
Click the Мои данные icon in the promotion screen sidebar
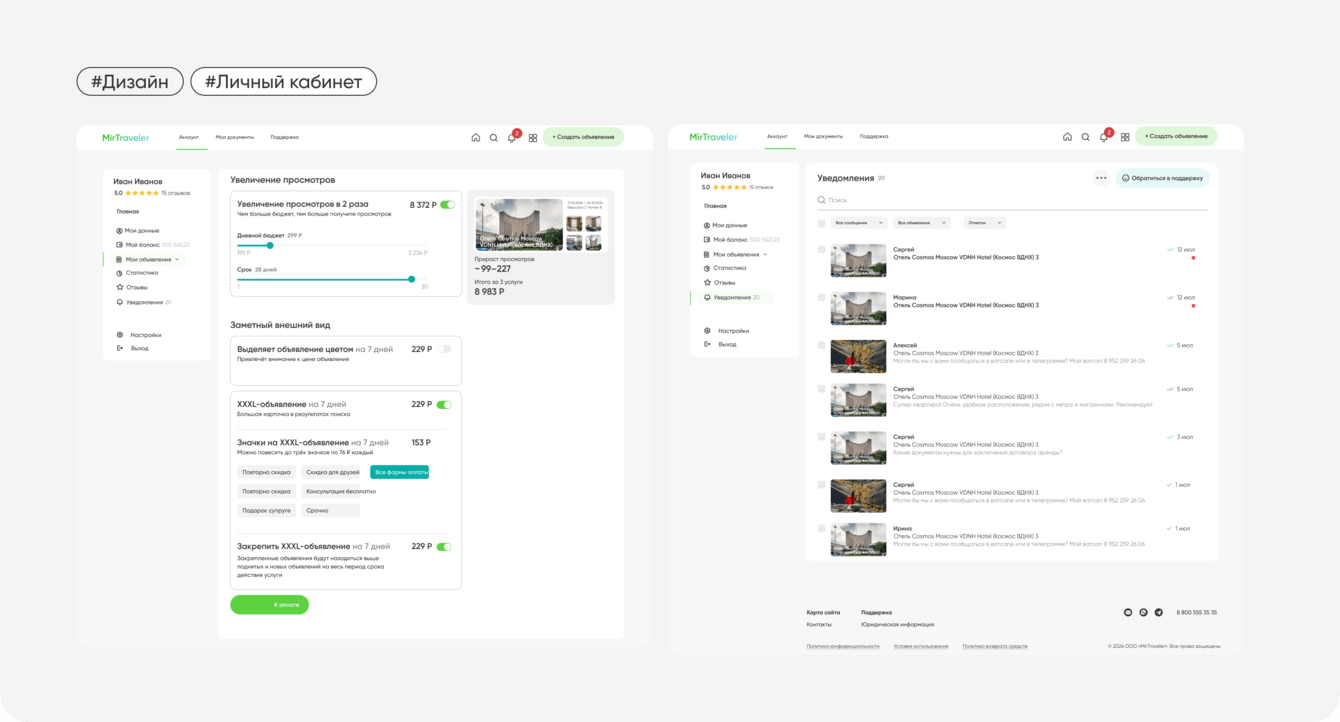pyautogui.click(x=119, y=231)
